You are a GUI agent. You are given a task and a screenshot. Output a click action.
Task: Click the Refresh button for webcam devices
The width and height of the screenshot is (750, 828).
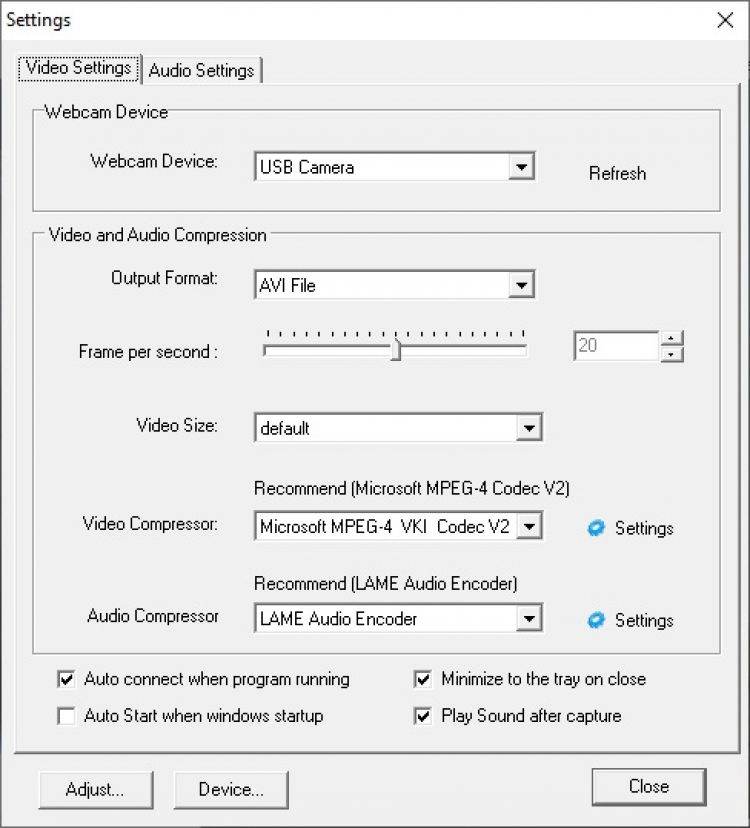(617, 174)
